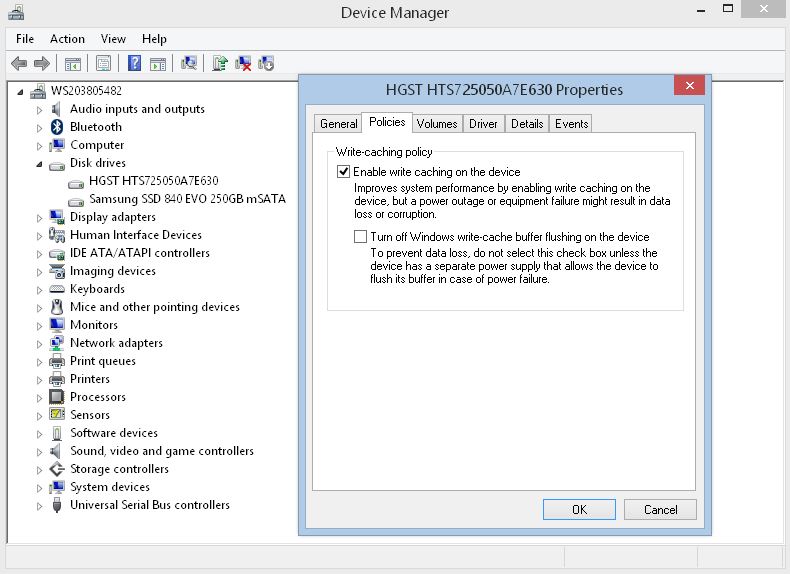Click the Keyboards category icon

tap(57, 289)
